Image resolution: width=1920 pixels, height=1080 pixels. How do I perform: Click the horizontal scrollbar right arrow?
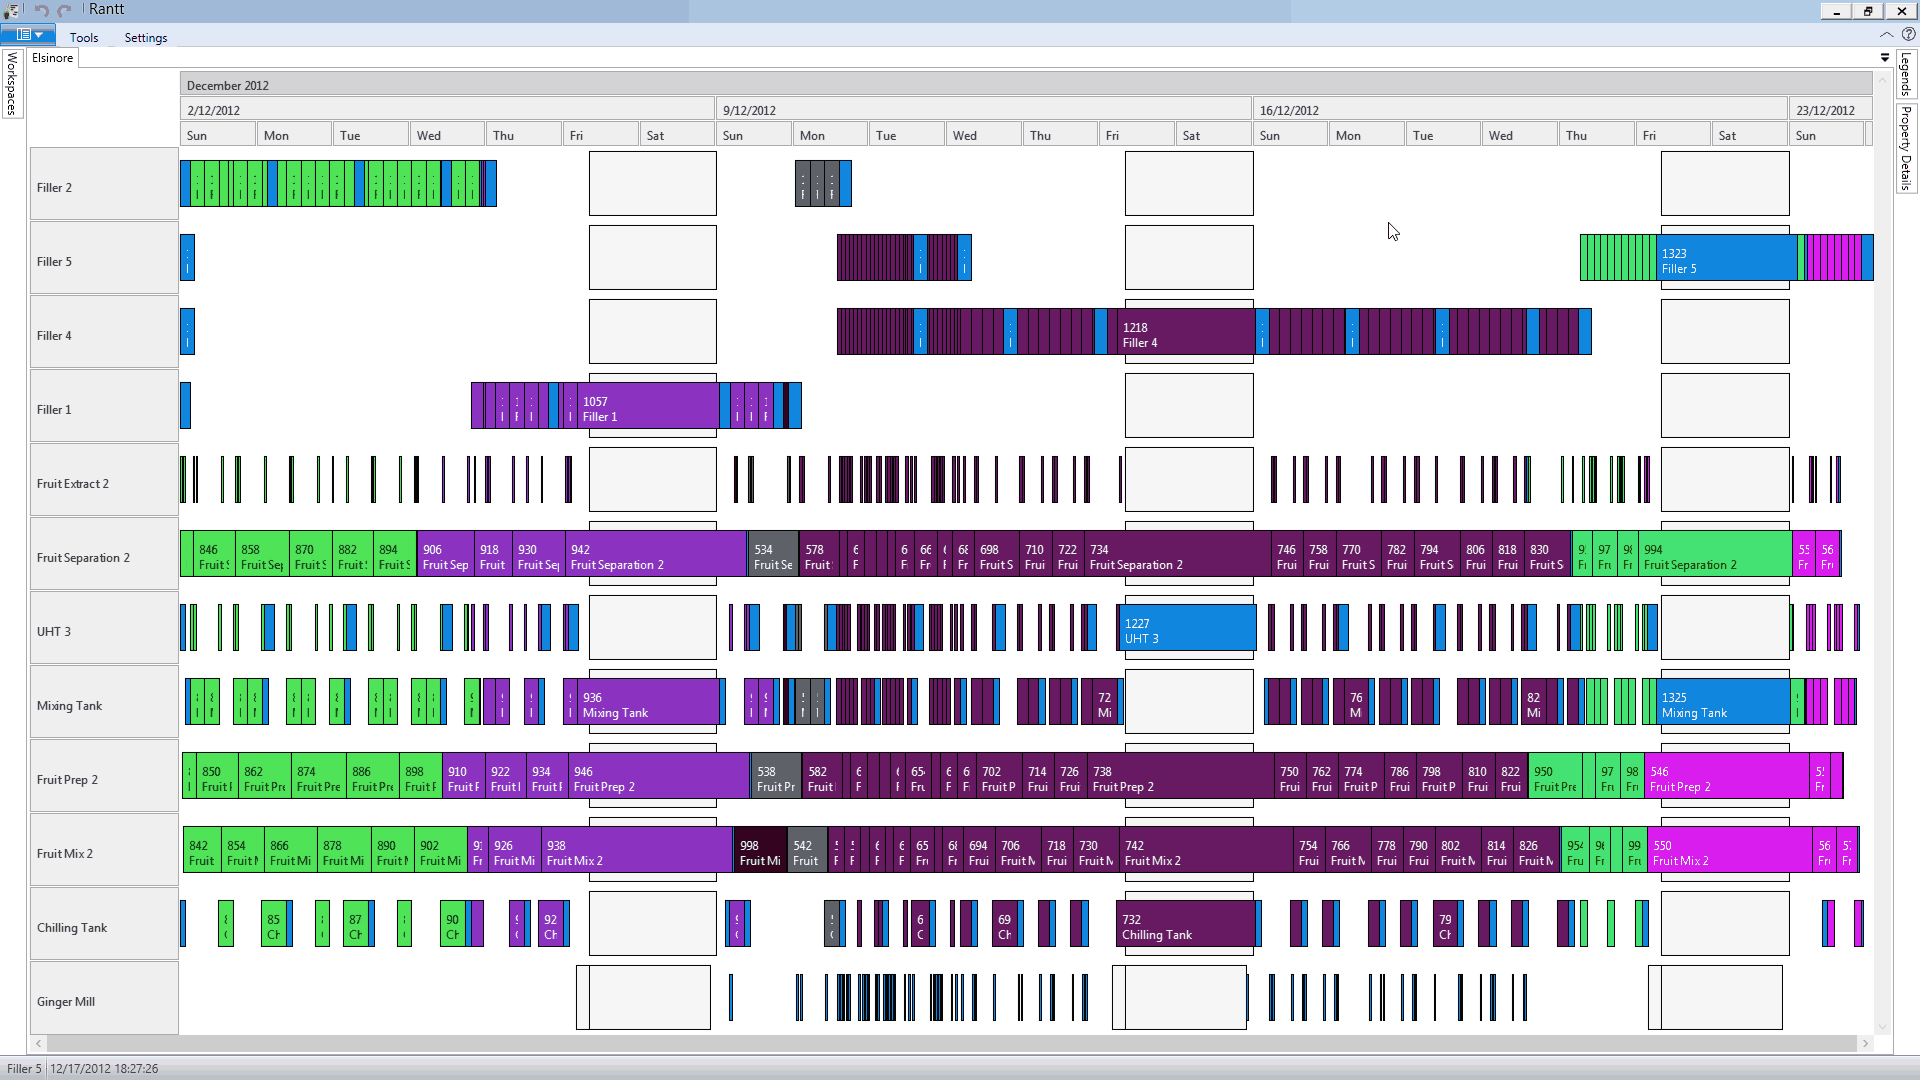pyautogui.click(x=1865, y=1043)
